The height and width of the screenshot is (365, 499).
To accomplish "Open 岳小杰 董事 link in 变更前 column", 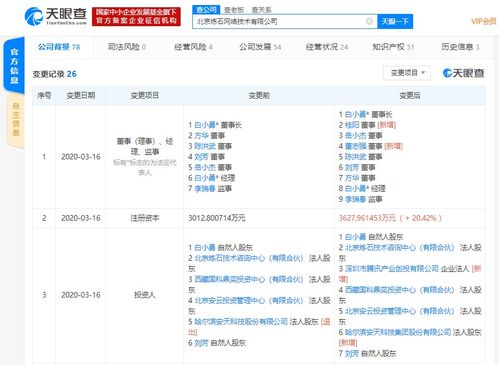I will [x=205, y=167].
